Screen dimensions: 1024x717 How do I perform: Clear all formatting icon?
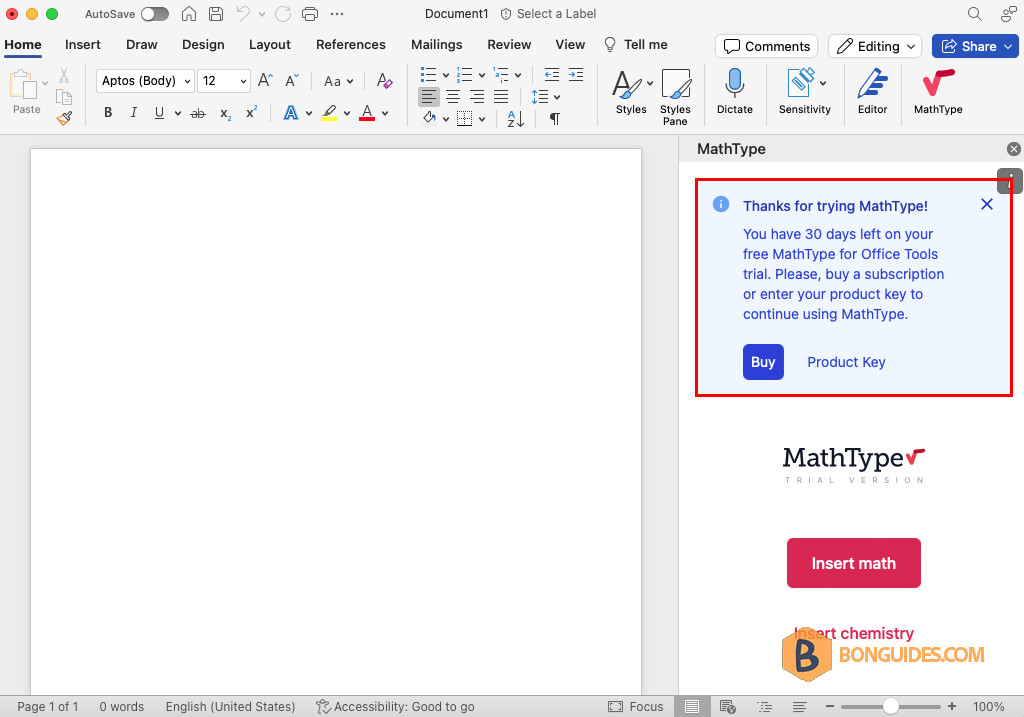[384, 80]
